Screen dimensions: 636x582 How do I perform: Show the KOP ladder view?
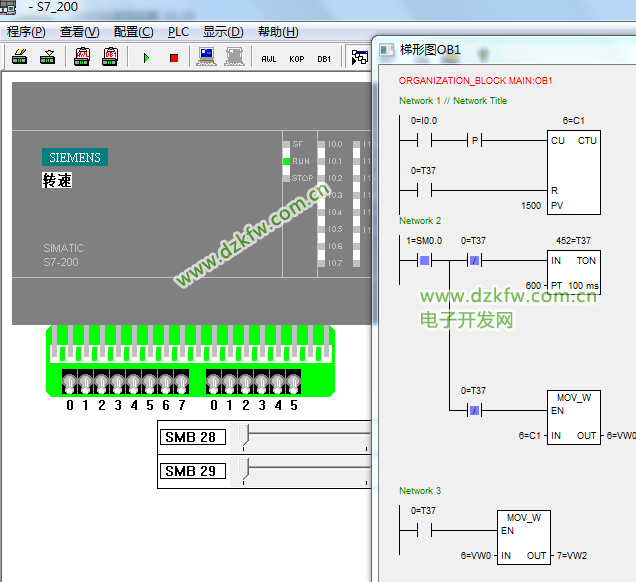pyautogui.click(x=296, y=58)
